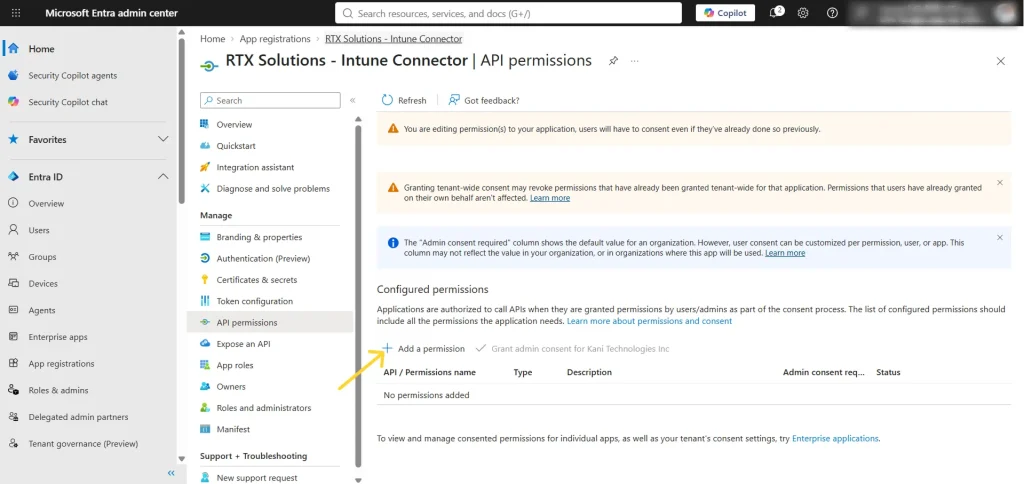1024x484 pixels.
Task: Open Entra ID Overview in left navigation
Action: tap(46, 204)
